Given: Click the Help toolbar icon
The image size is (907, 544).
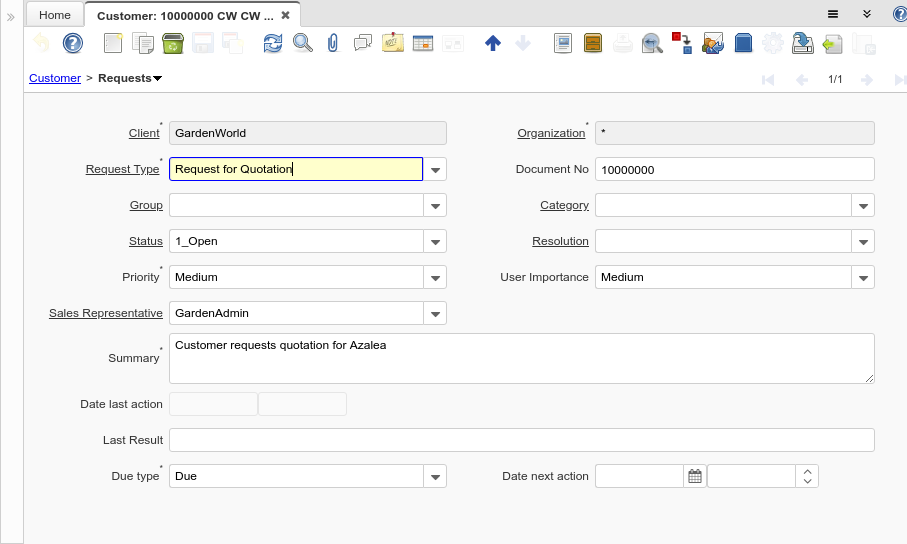Looking at the screenshot, I should pyautogui.click(x=72, y=43).
